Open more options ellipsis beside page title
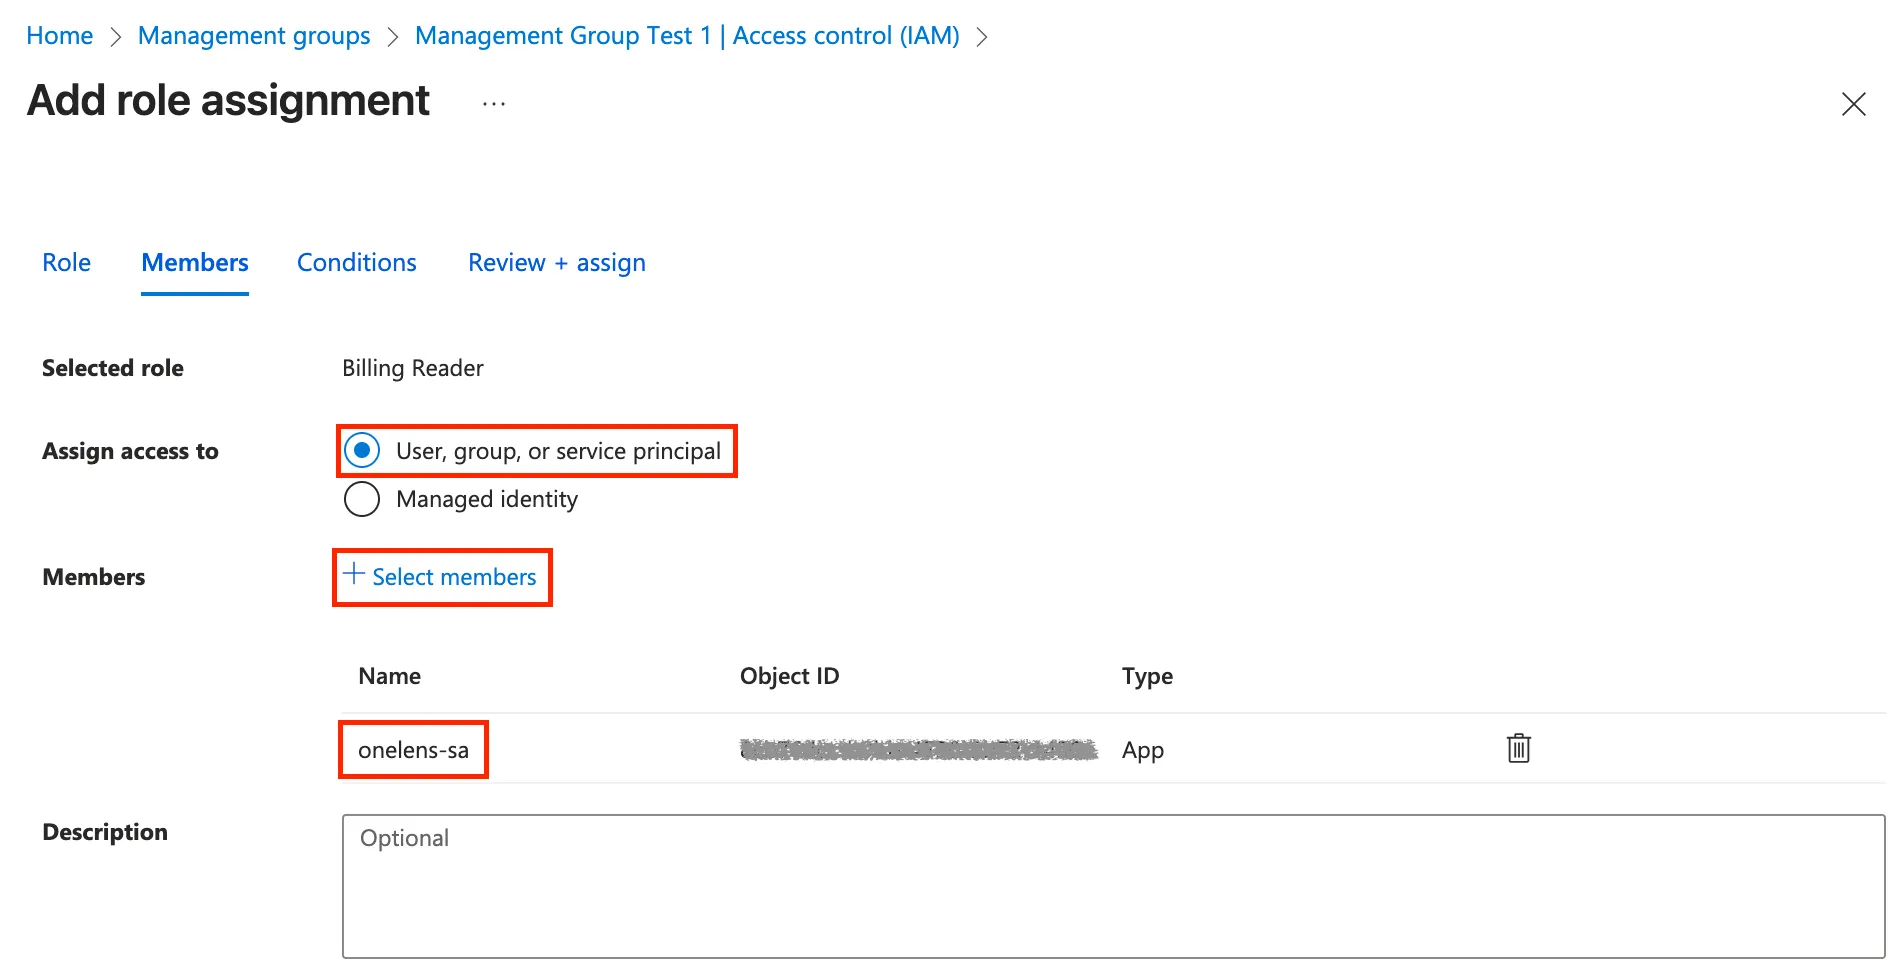Viewport: 1904px width, 980px height. (494, 103)
